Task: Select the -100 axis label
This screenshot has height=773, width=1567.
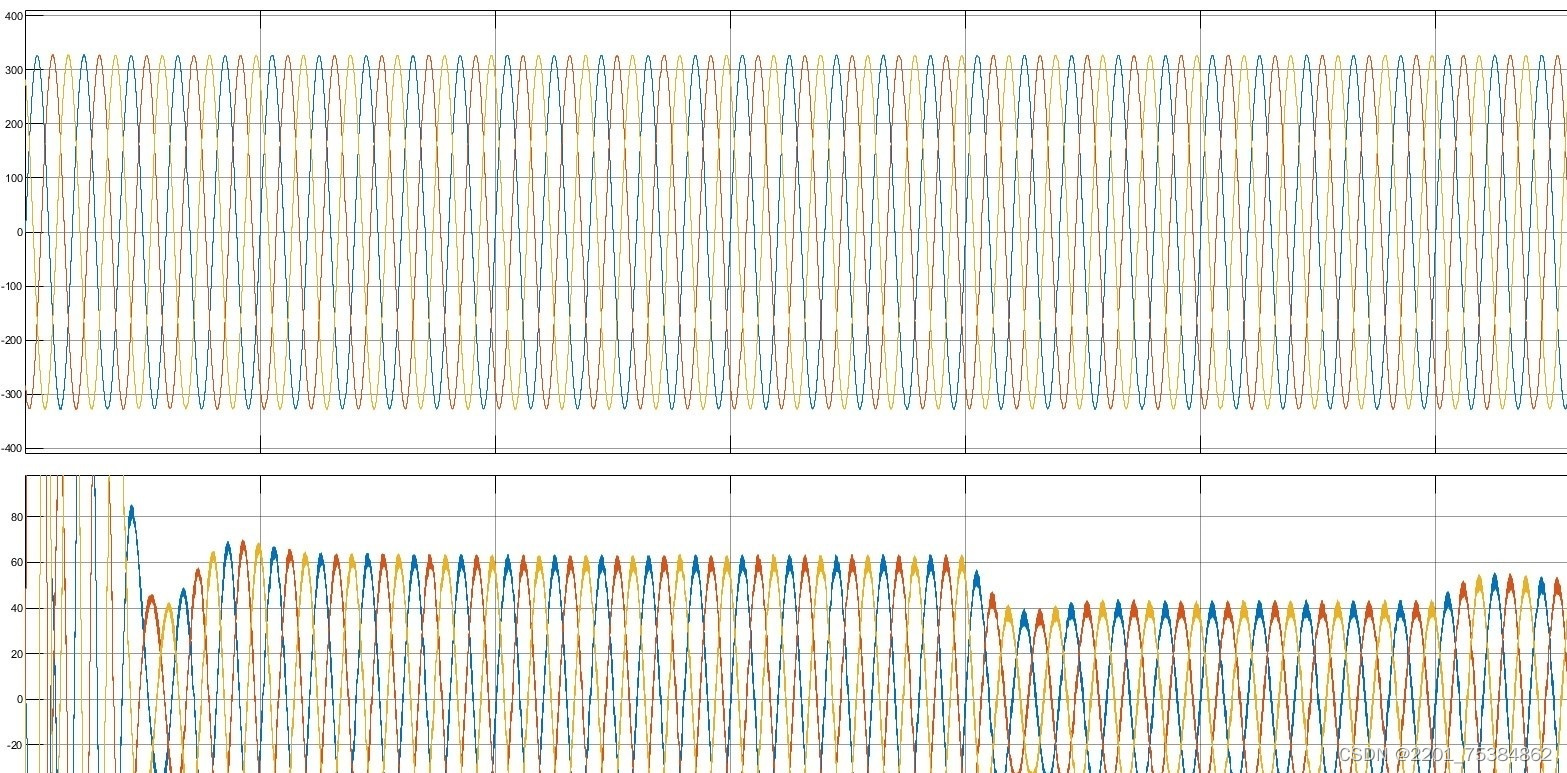Action: (x=10, y=286)
